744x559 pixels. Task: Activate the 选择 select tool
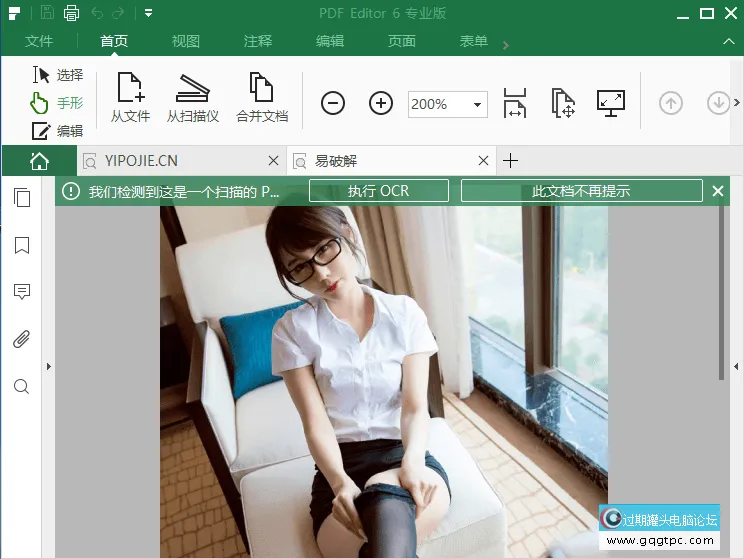(x=58, y=75)
